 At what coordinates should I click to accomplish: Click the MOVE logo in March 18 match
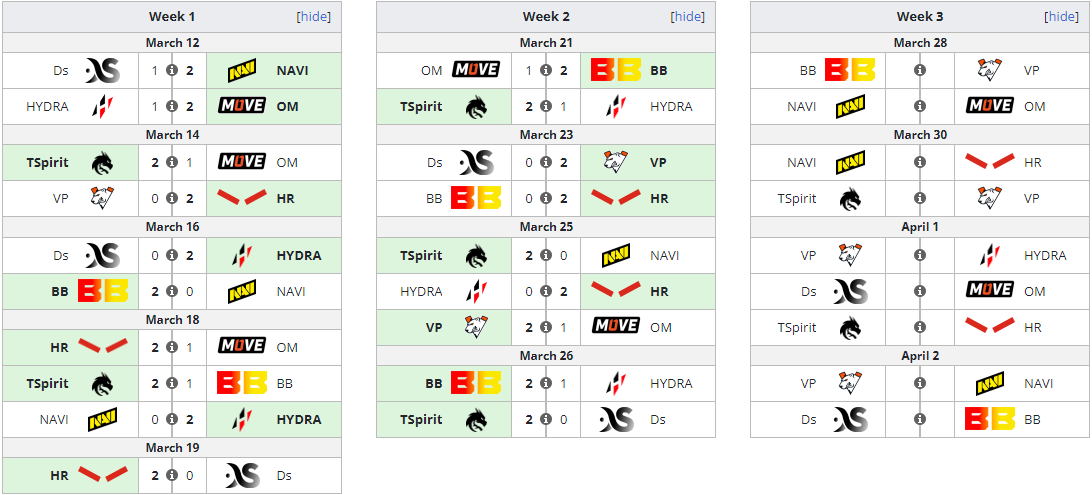pyautogui.click(x=242, y=346)
